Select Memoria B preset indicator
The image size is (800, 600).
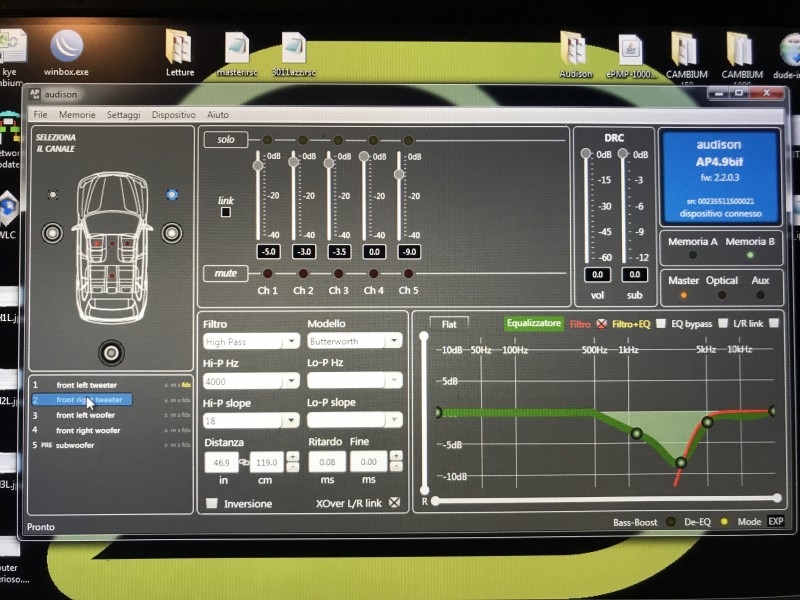pos(750,255)
